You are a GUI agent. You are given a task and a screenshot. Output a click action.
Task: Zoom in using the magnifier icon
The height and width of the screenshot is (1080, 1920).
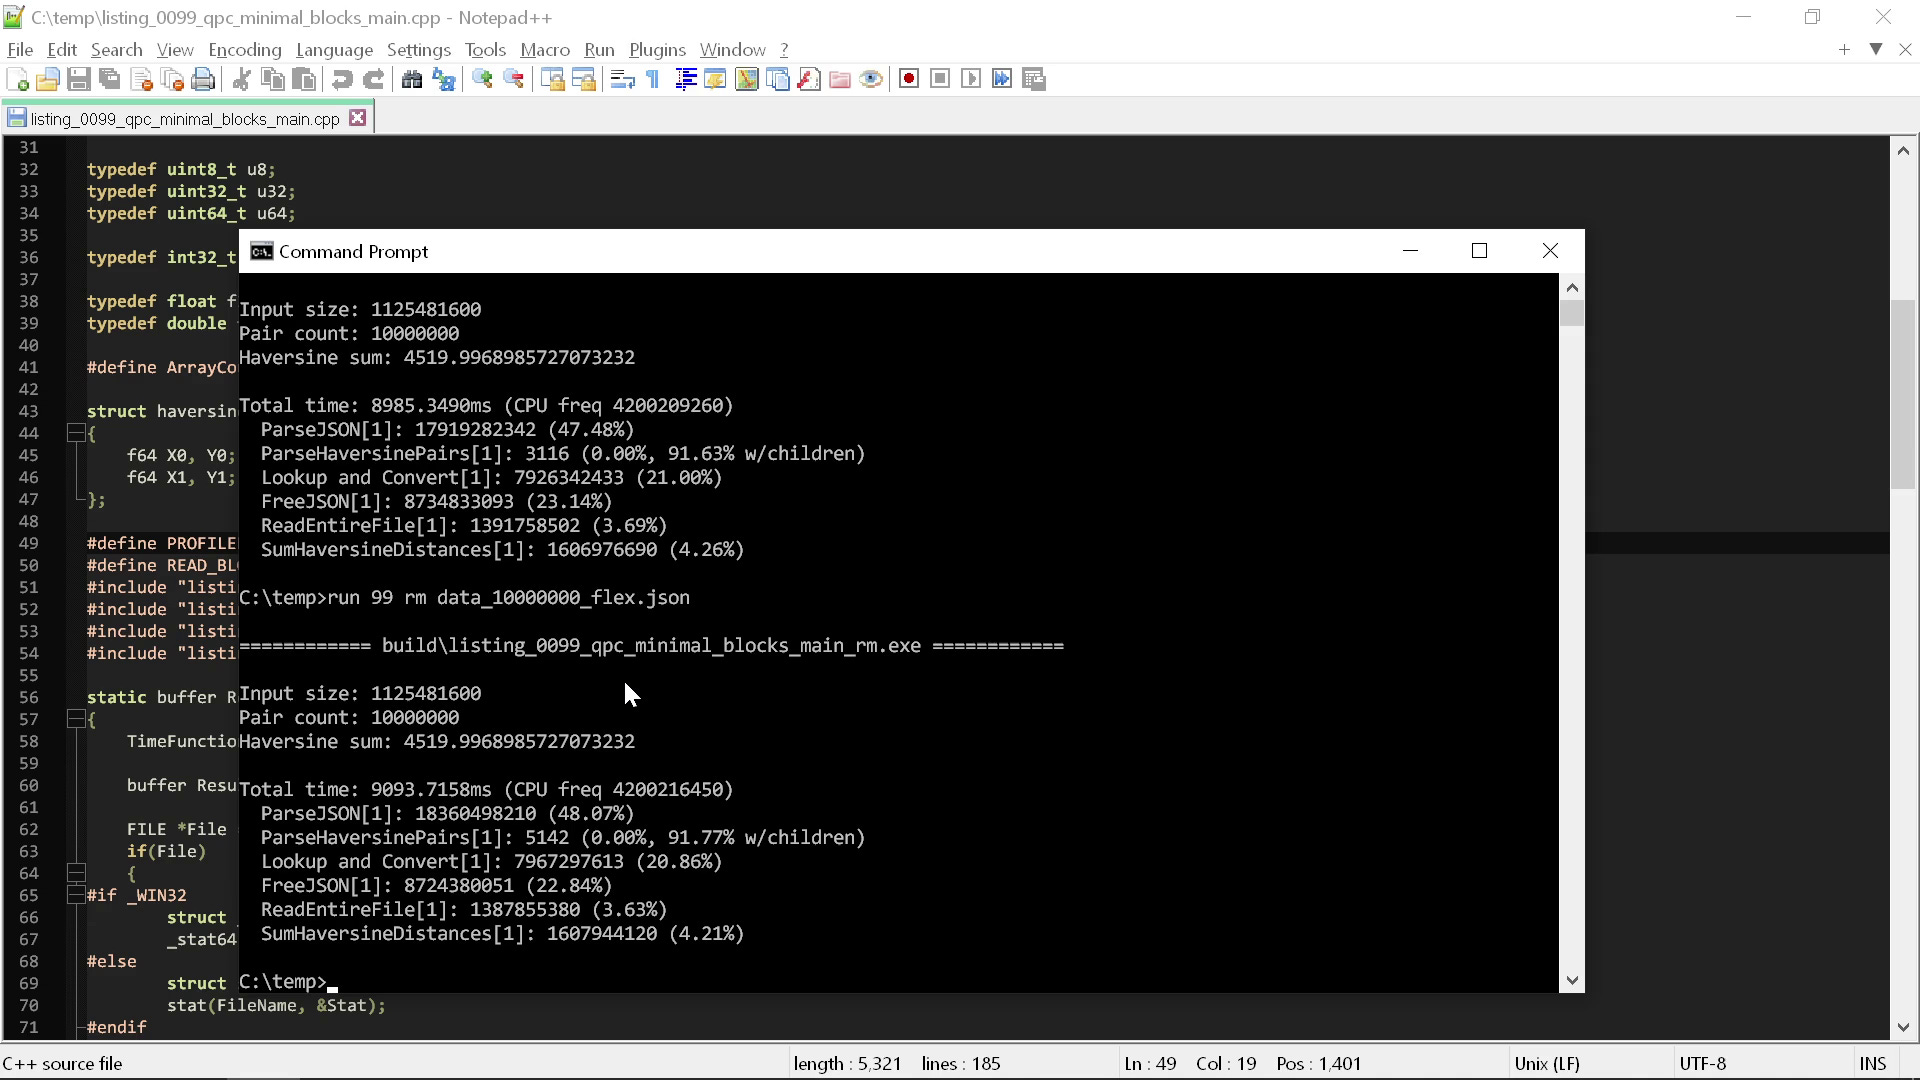(482, 79)
